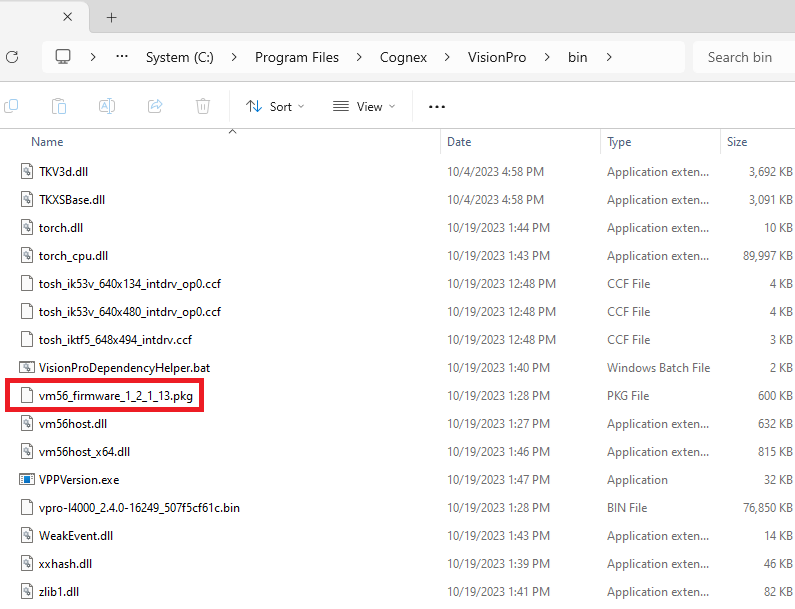Click the Delete trash icon
The width and height of the screenshot is (795, 609).
[x=203, y=106]
